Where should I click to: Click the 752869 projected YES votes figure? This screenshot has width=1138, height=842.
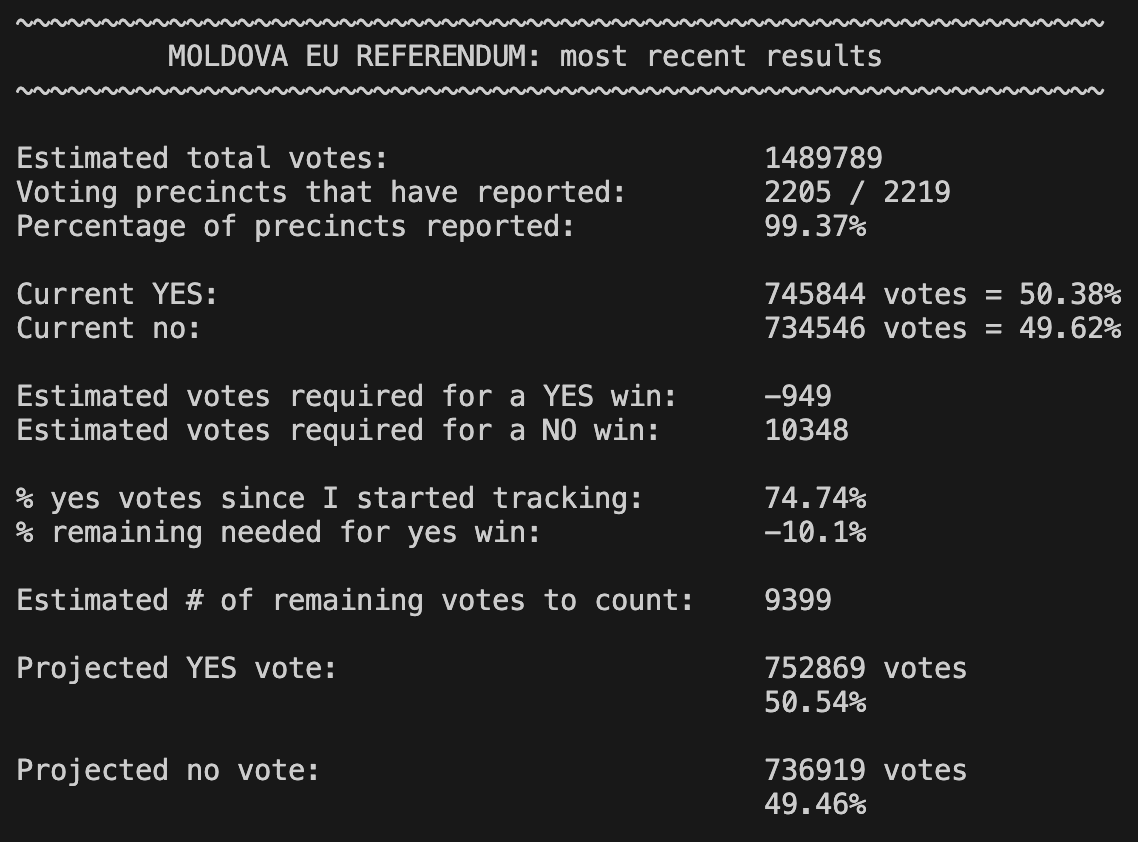click(815, 668)
